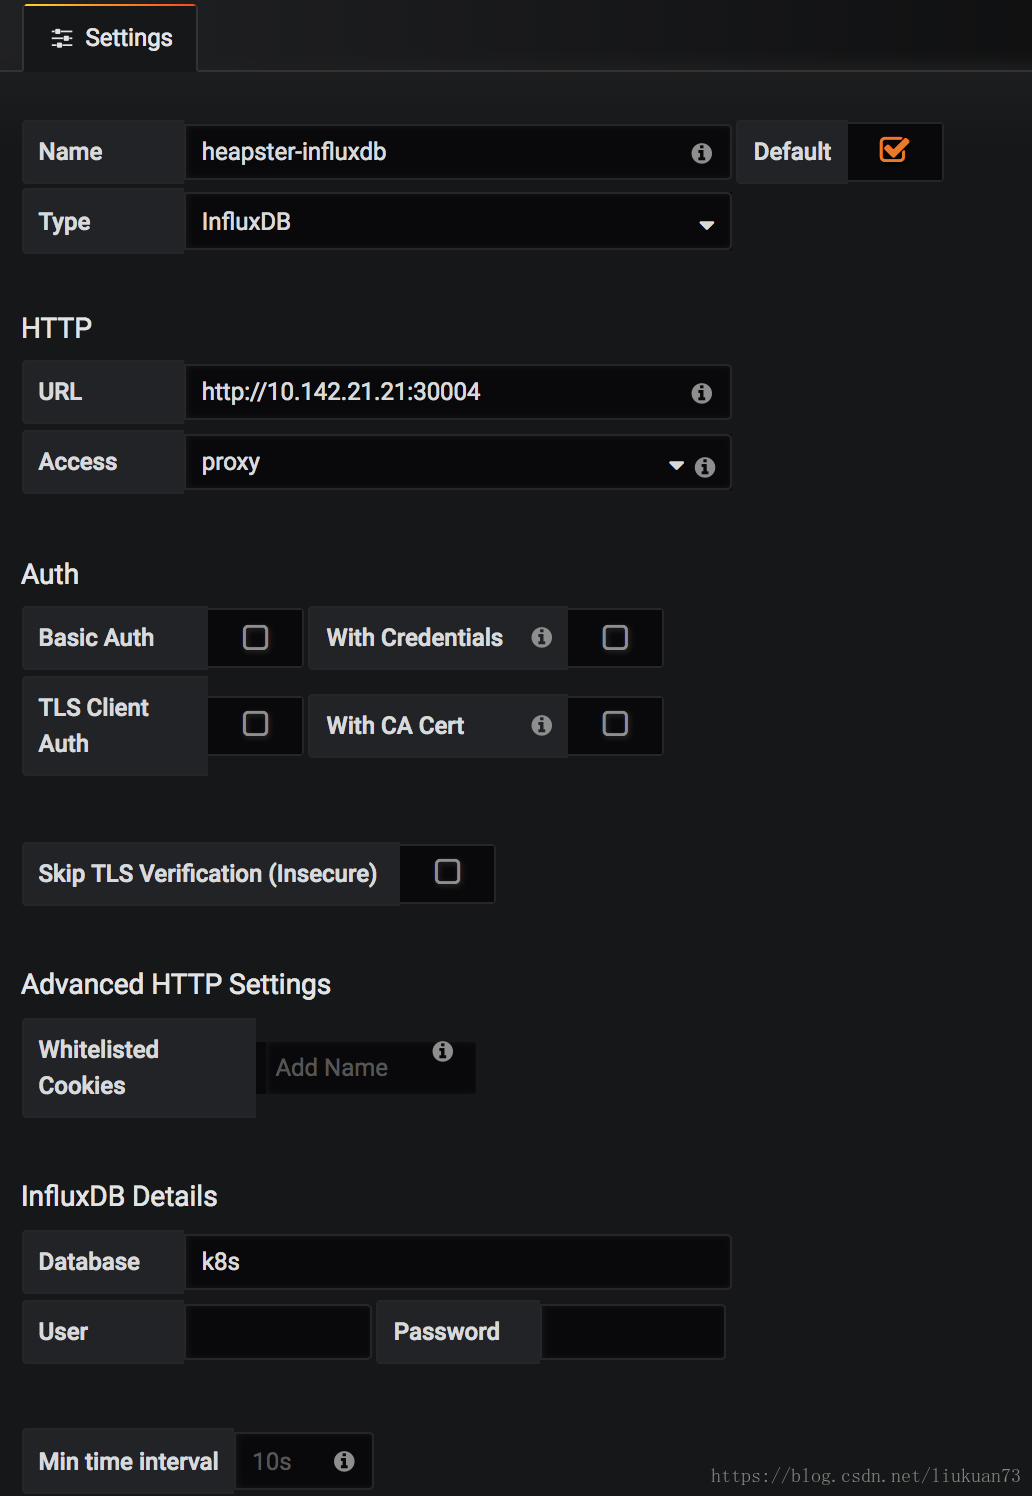
Task: Click info icon next to With Credentials
Action: (x=542, y=637)
